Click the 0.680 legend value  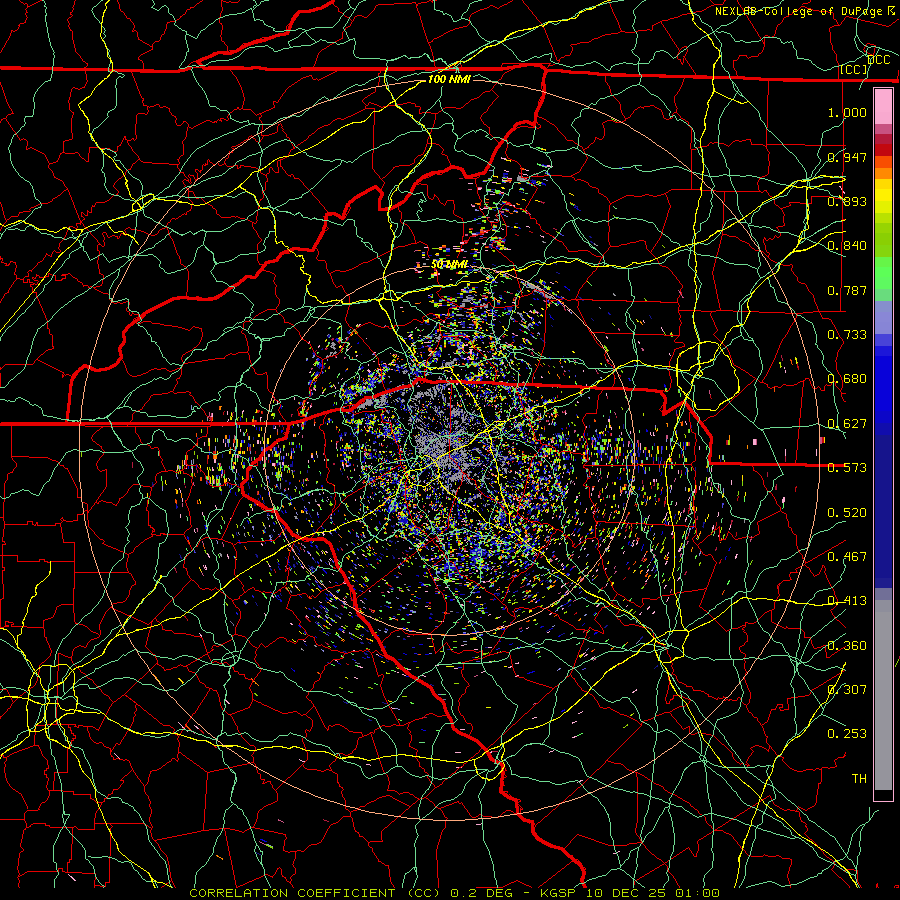847,379
